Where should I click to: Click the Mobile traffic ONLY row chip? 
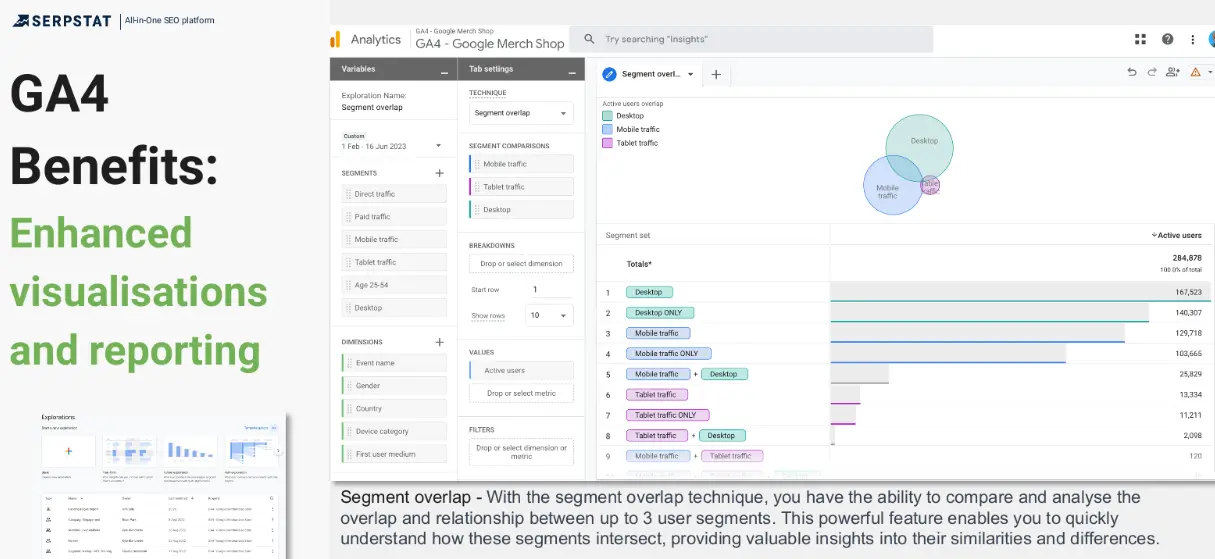(x=669, y=354)
